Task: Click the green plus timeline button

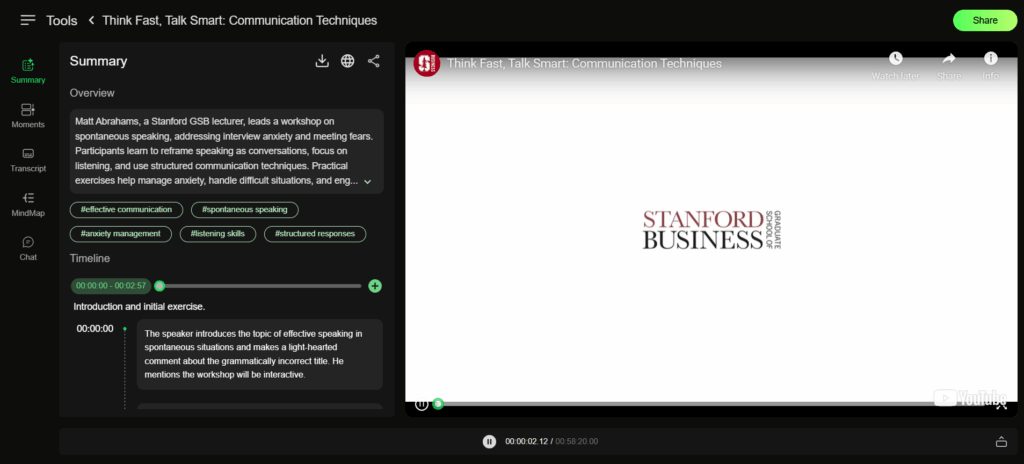Action: (x=375, y=286)
